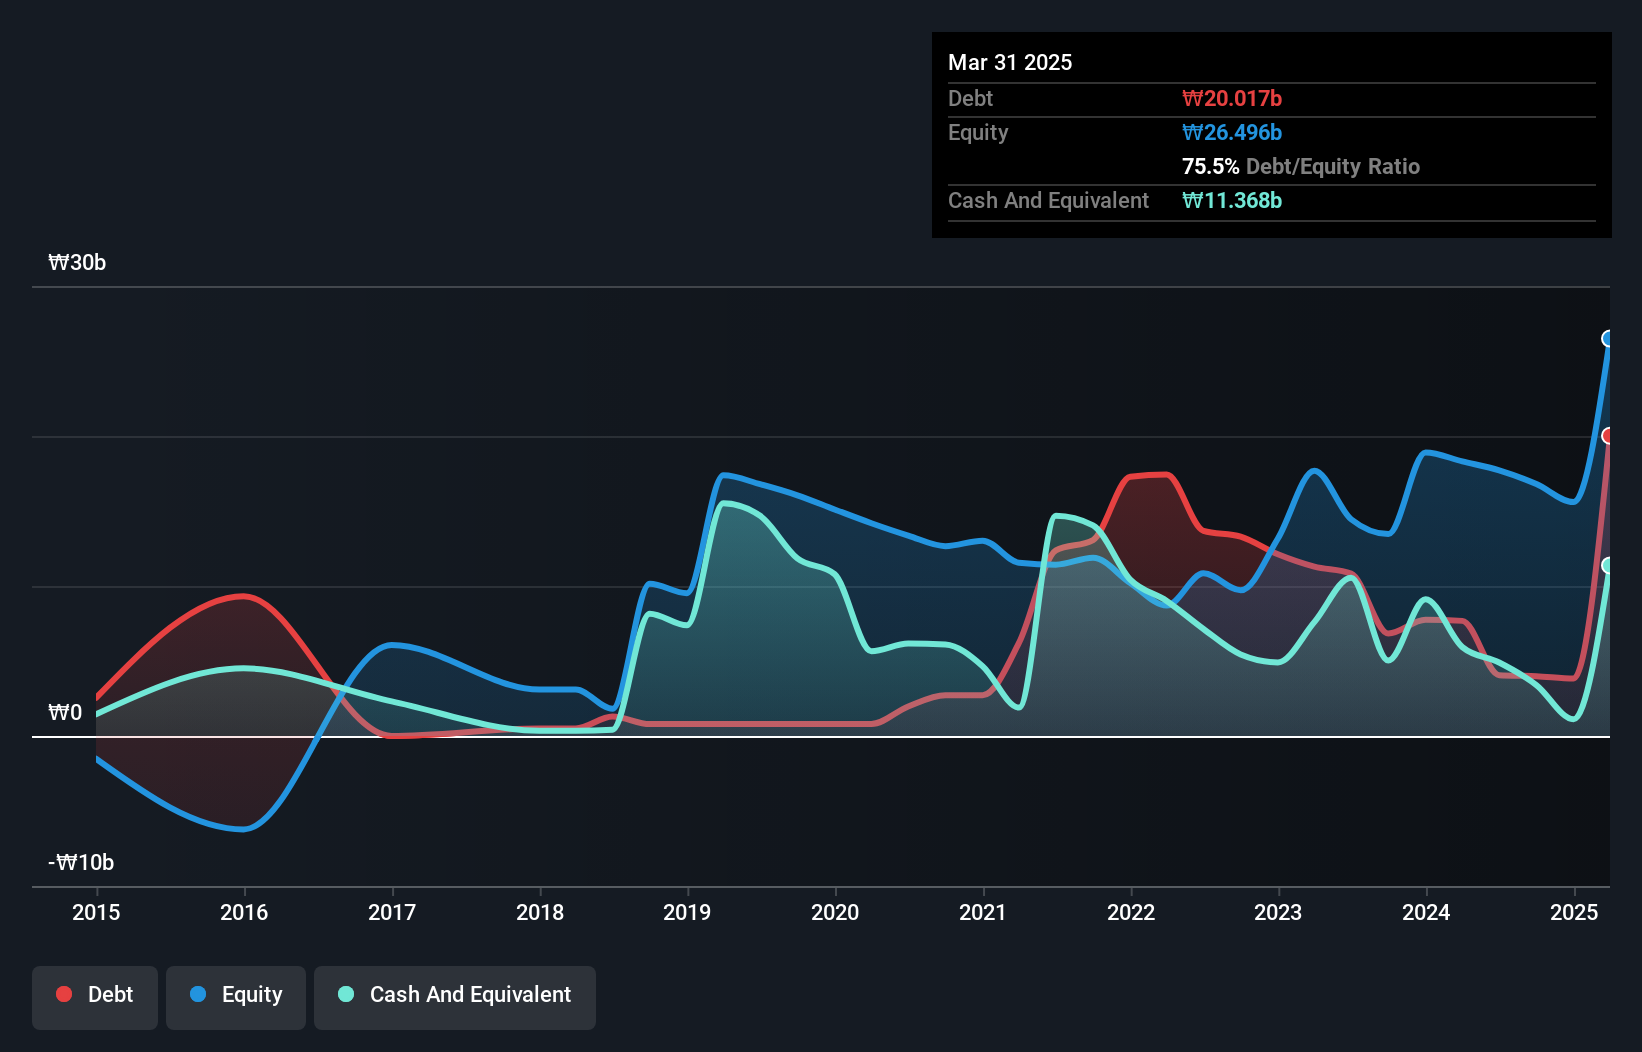Toggle the Debt series legend button
The height and width of the screenshot is (1052, 1642).
95,997
